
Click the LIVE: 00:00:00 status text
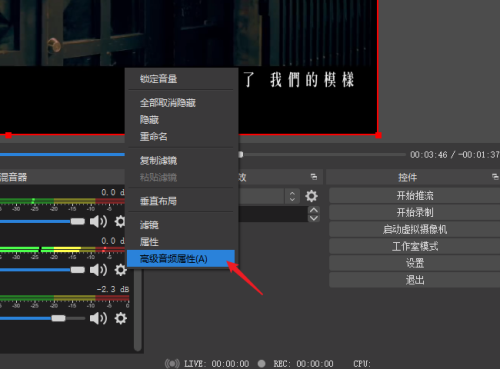click(217, 364)
